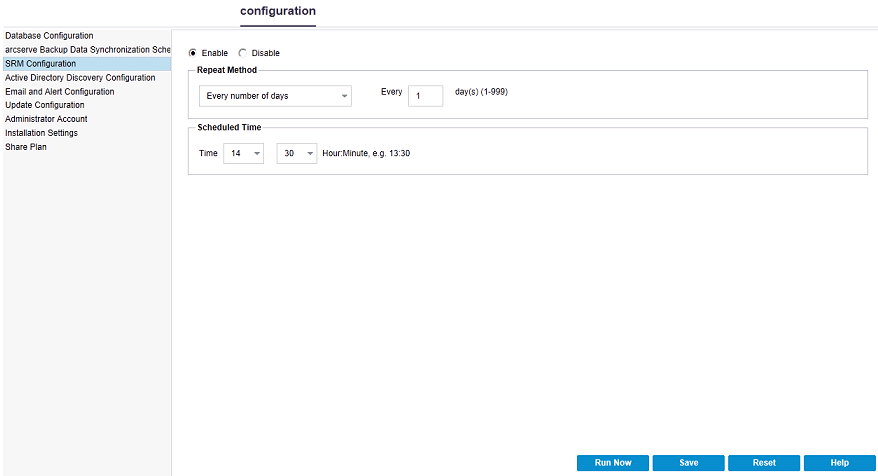Open the Repeat Method dropdown
This screenshot has width=878, height=476.
click(x=275, y=96)
